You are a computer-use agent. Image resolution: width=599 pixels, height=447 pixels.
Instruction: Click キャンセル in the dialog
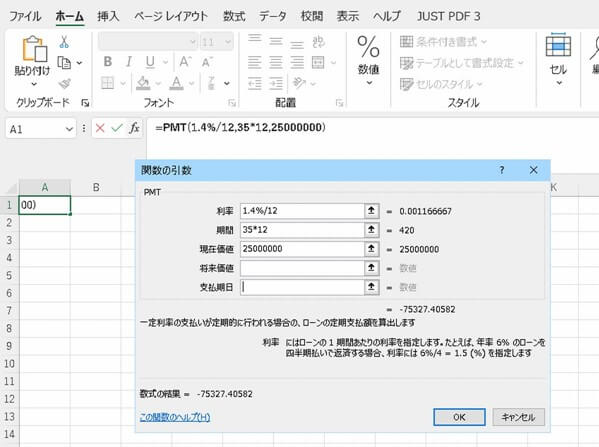(x=518, y=417)
